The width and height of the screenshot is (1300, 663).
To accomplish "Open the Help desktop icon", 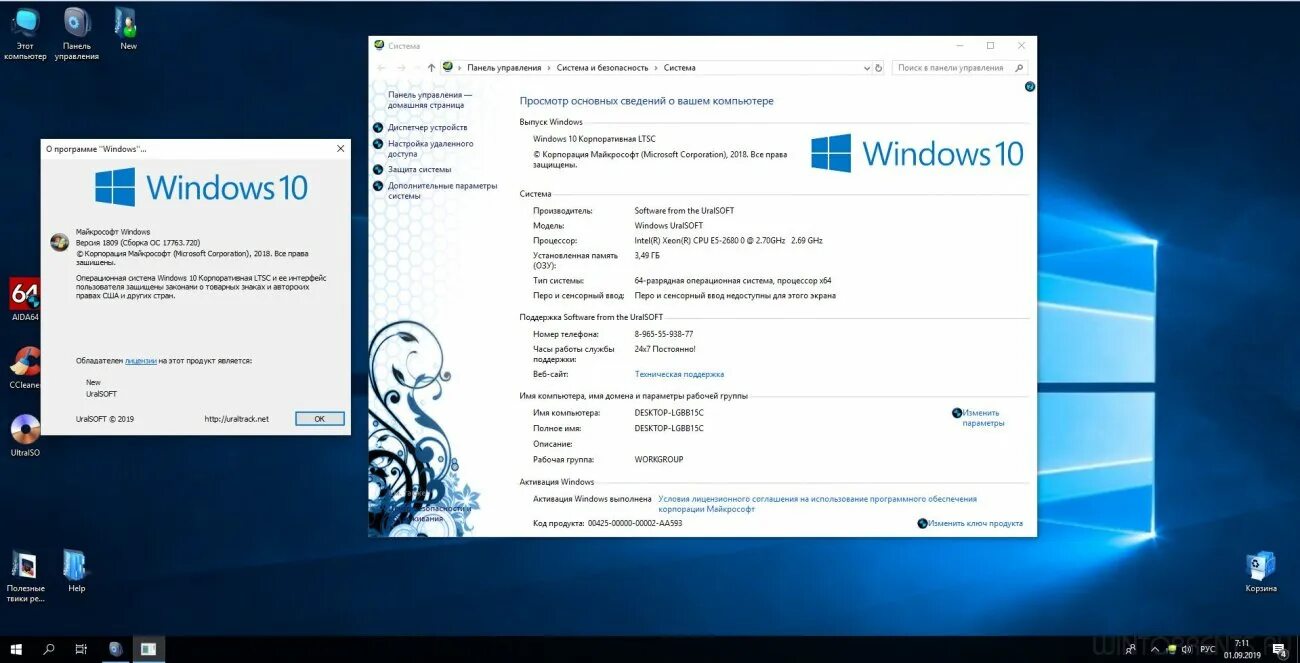I will coord(77,571).
